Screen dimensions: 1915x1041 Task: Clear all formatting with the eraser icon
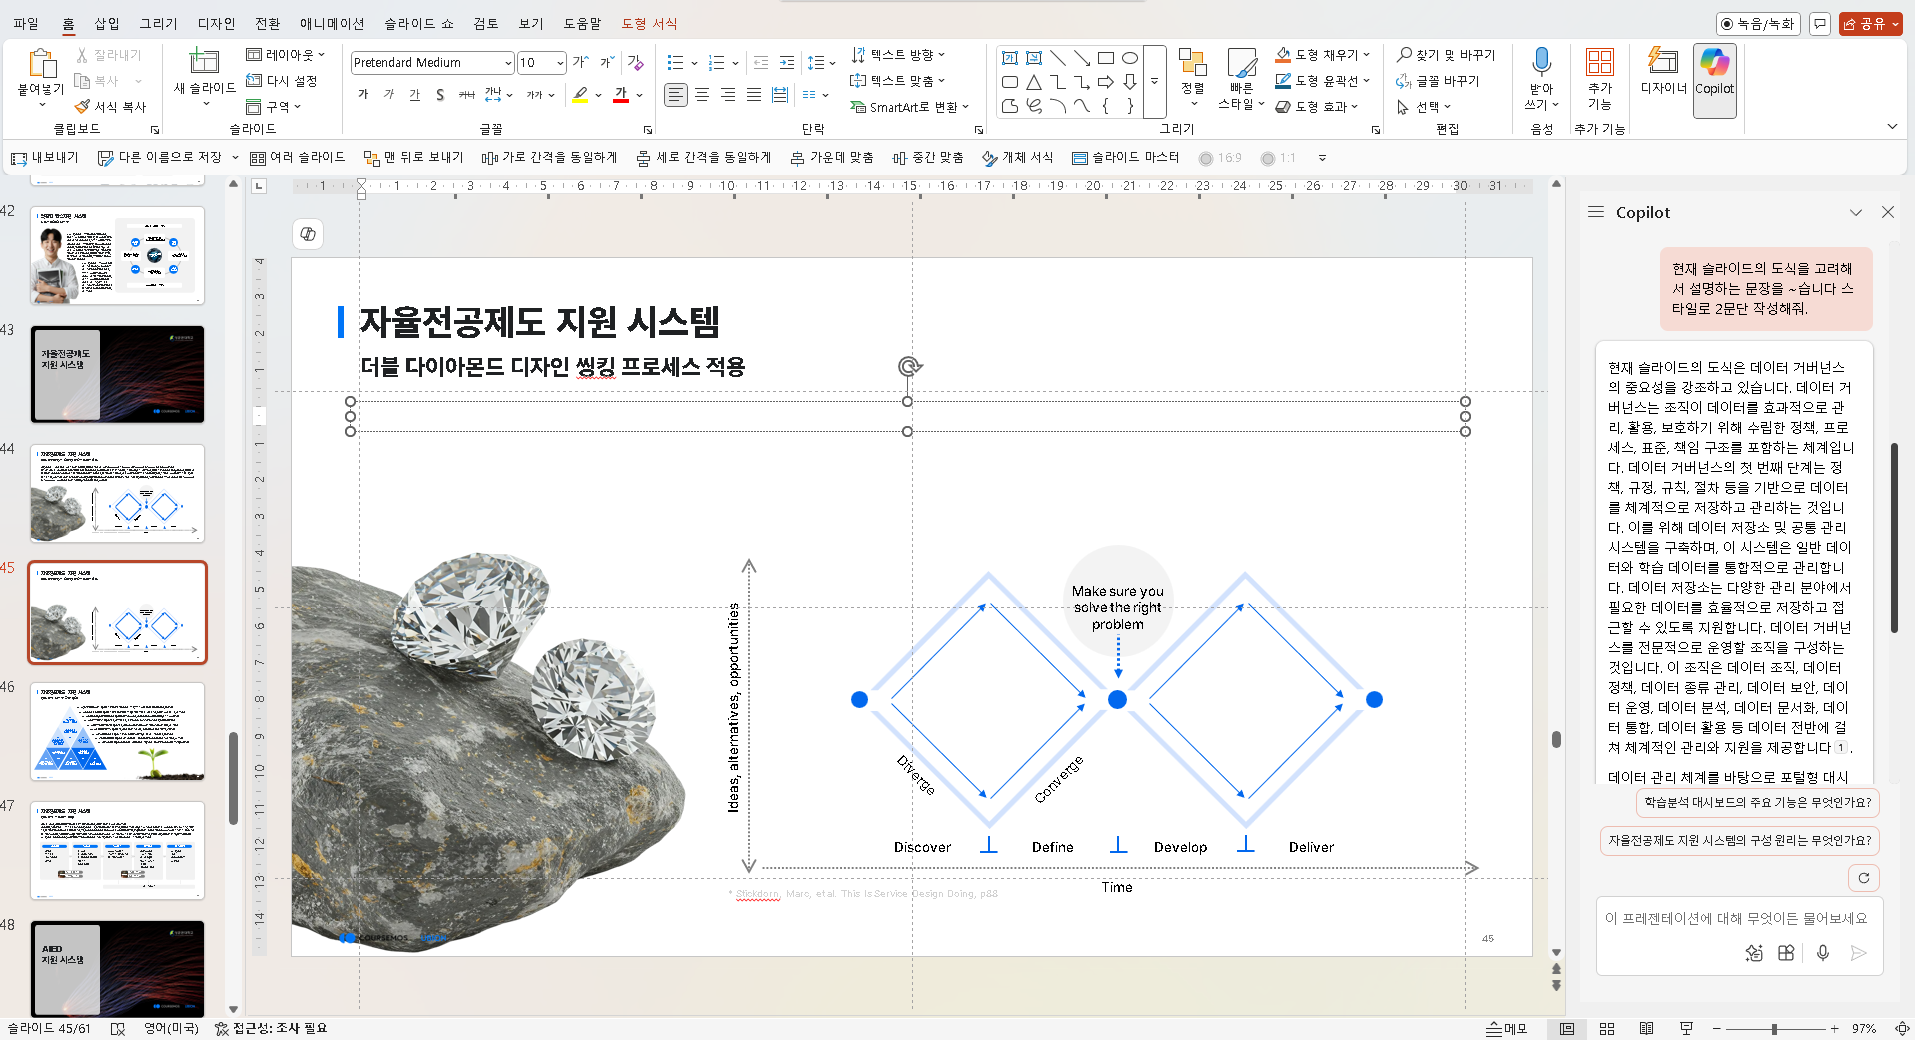(635, 62)
